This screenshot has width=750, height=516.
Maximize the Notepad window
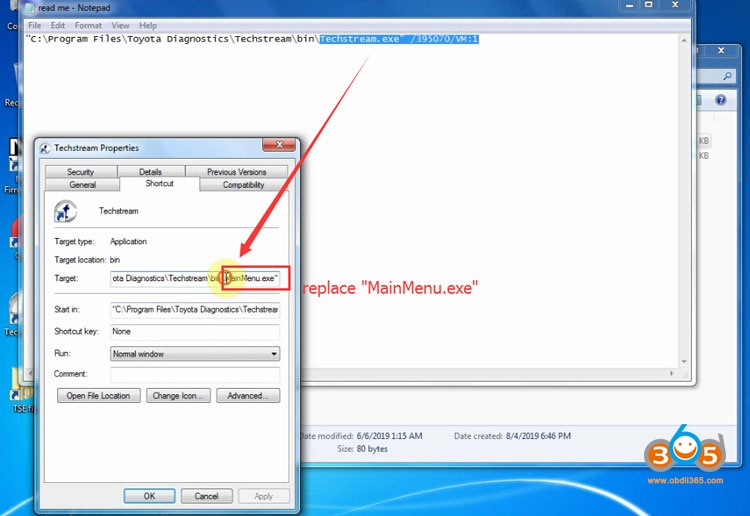point(649,5)
